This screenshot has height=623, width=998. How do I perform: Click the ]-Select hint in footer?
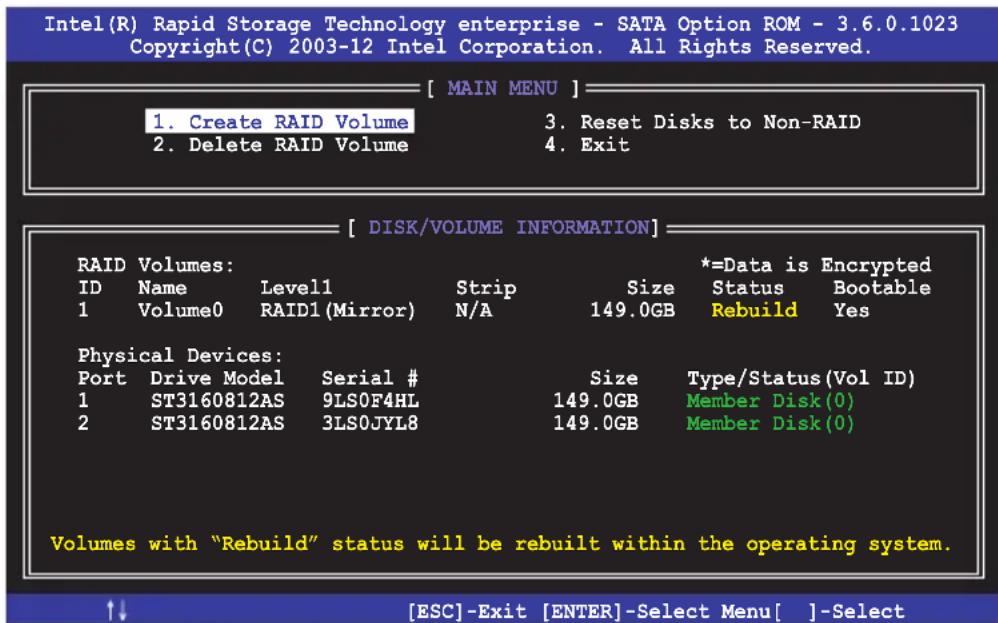[x=855, y=612]
